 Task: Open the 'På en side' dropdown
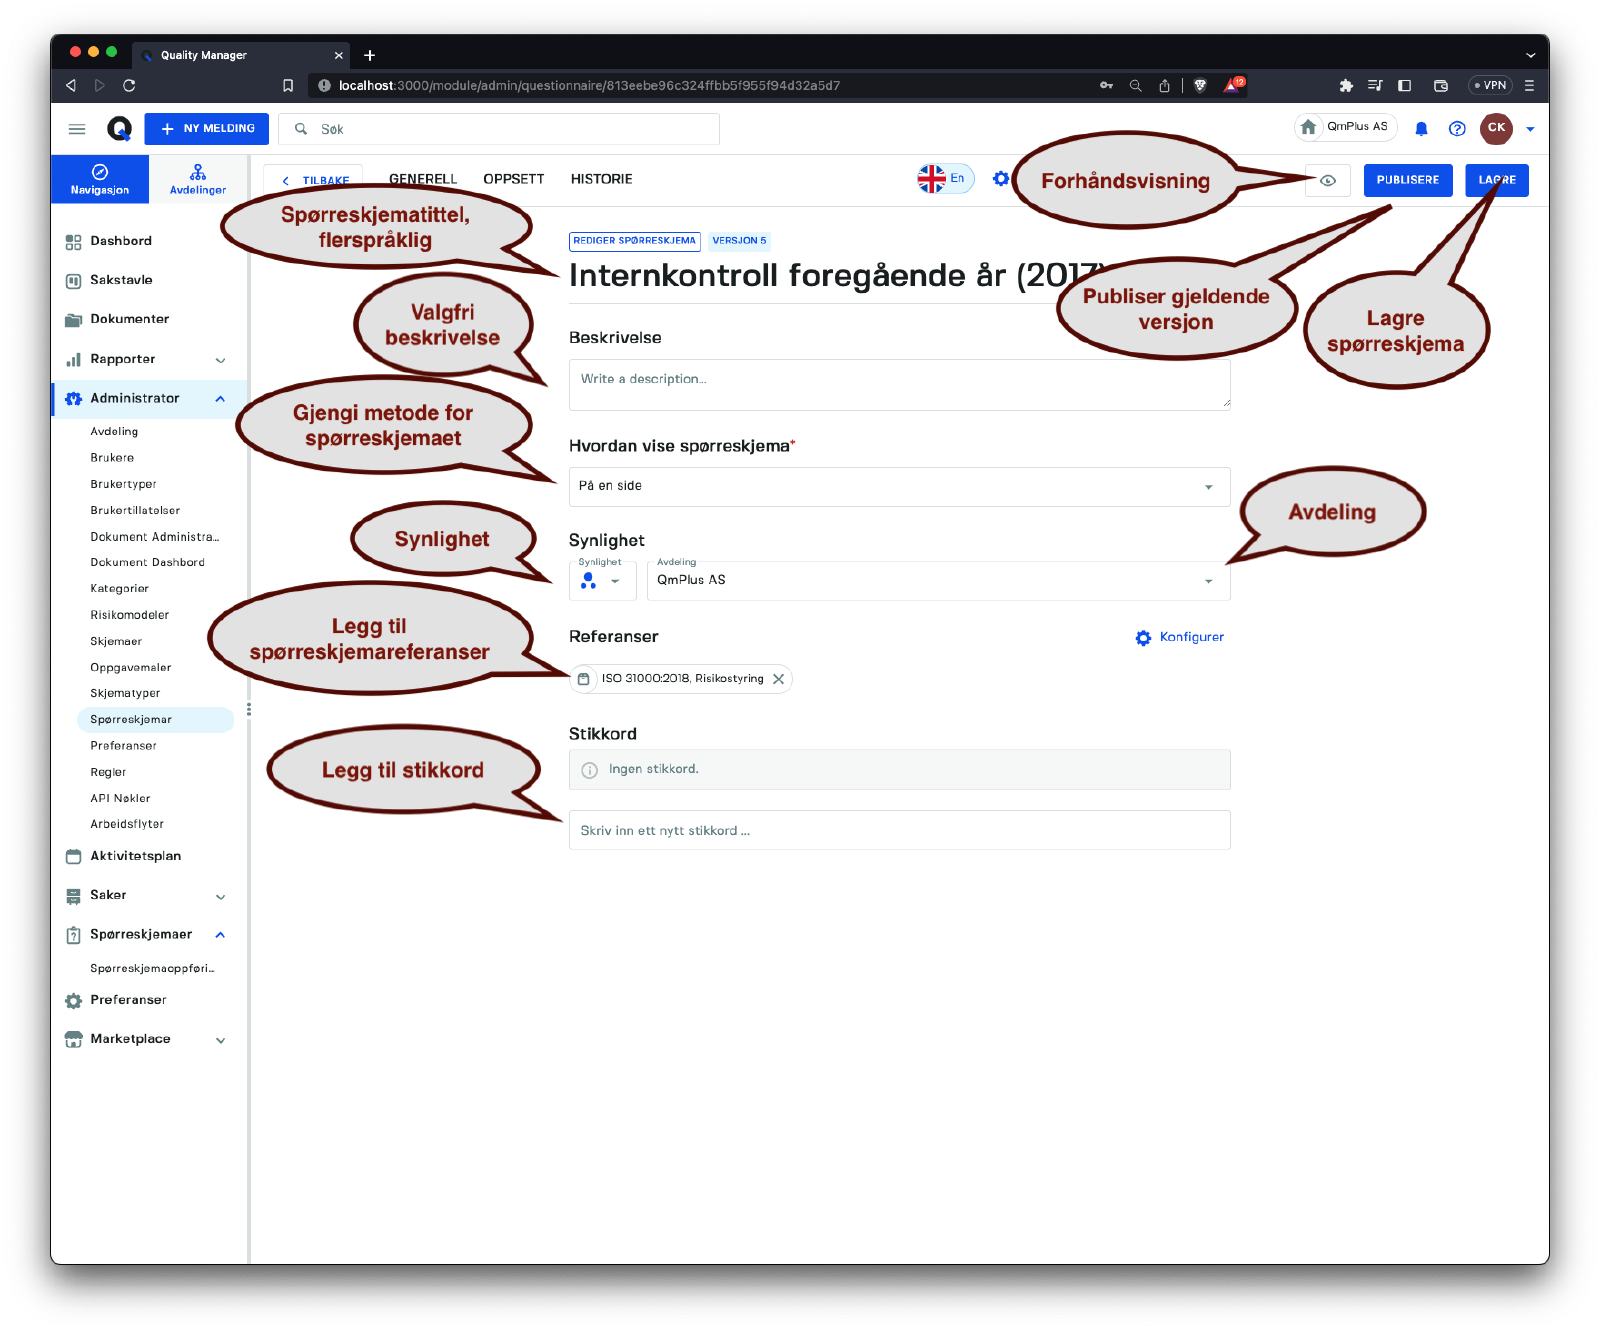pyautogui.click(x=899, y=487)
